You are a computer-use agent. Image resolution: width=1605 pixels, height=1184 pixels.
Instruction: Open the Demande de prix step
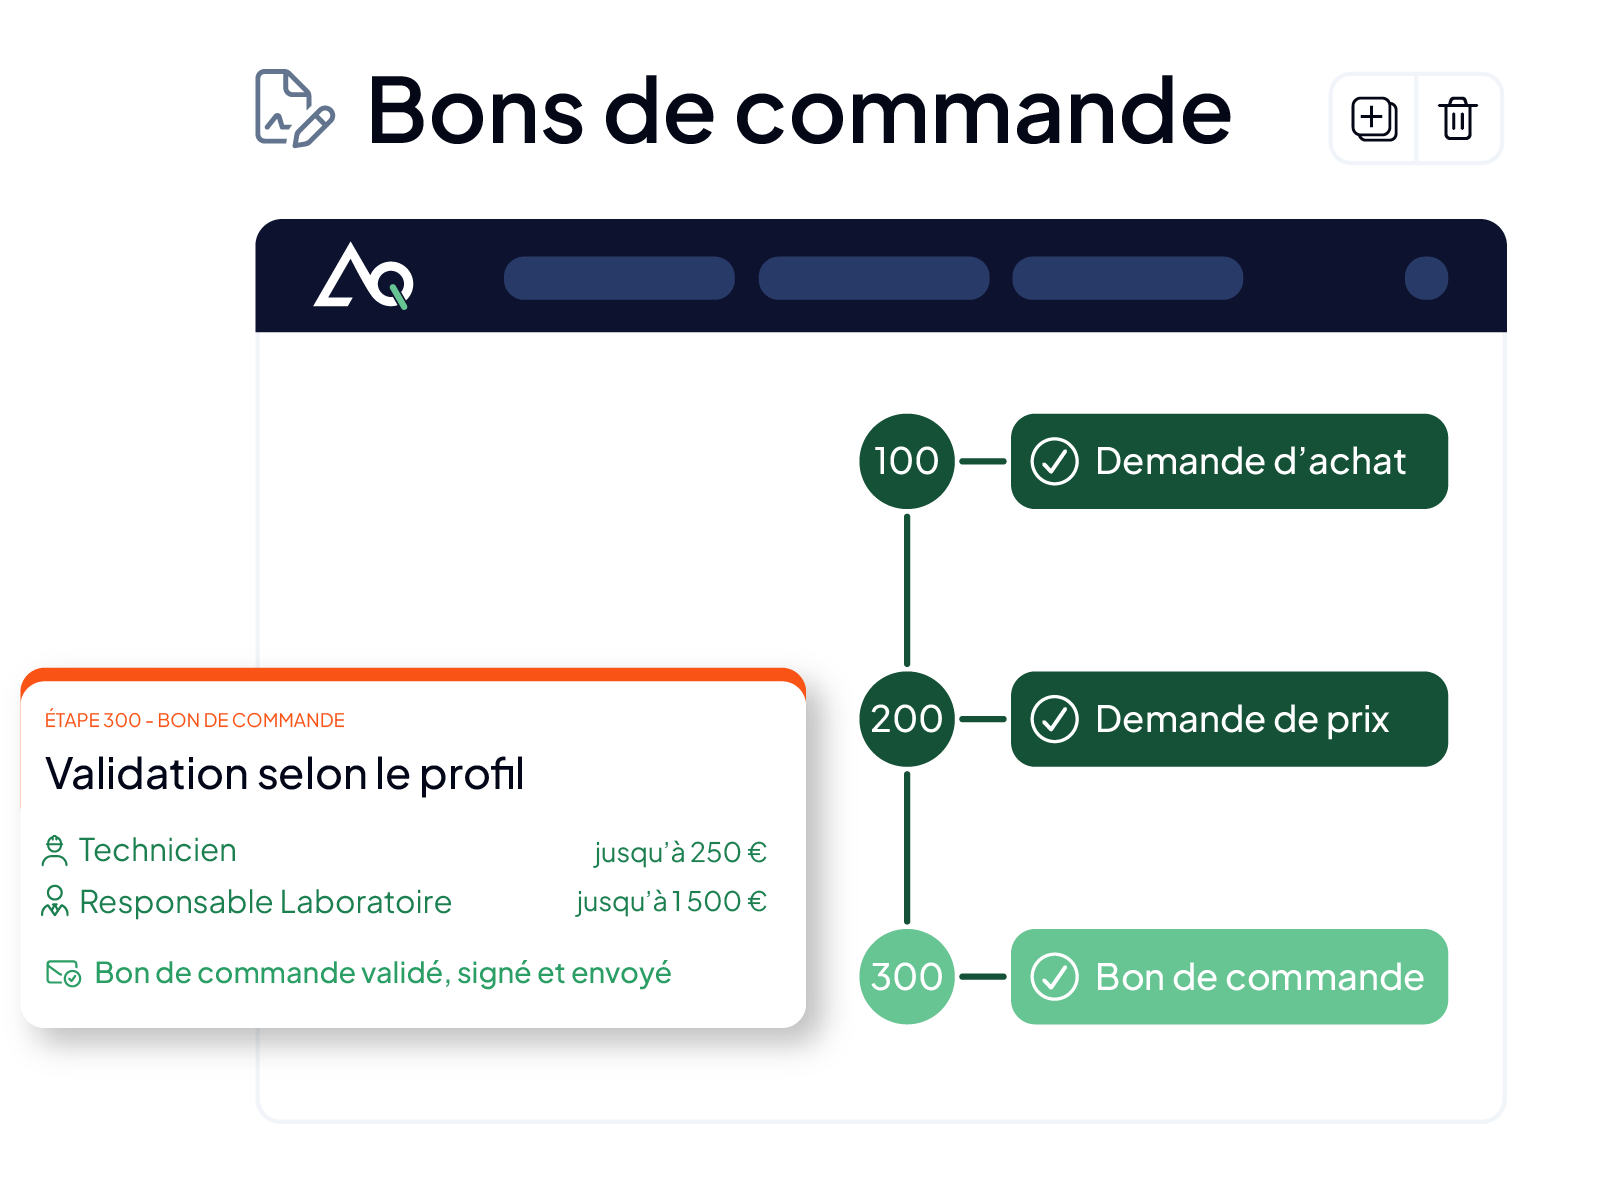click(1229, 719)
